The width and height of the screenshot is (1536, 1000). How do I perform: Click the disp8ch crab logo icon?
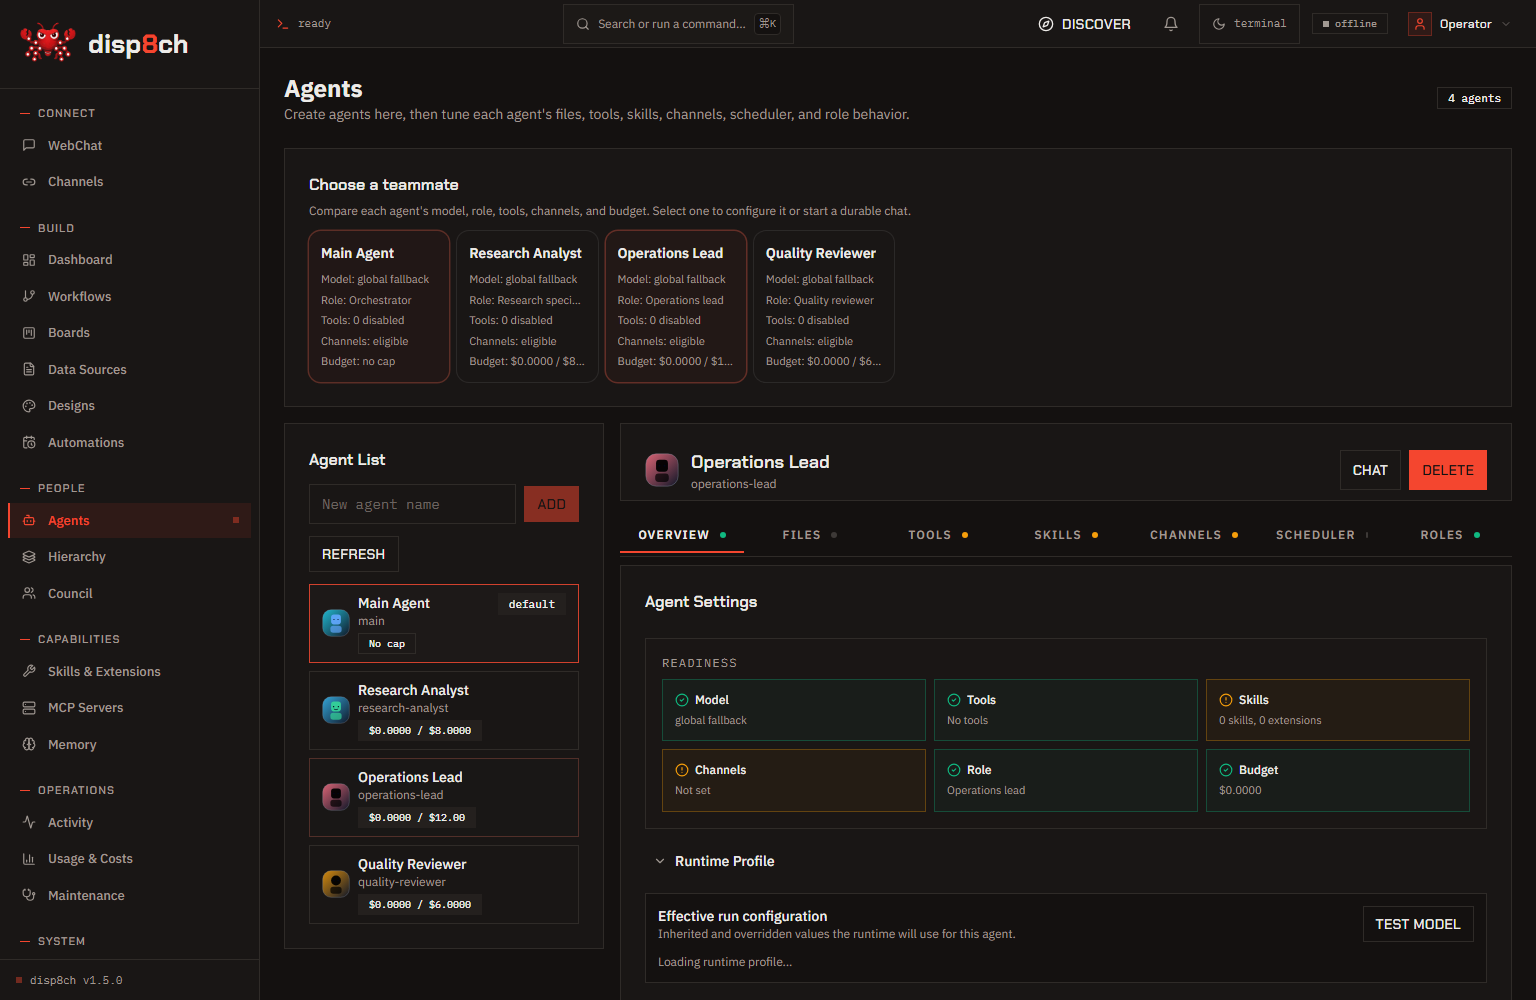[47, 43]
